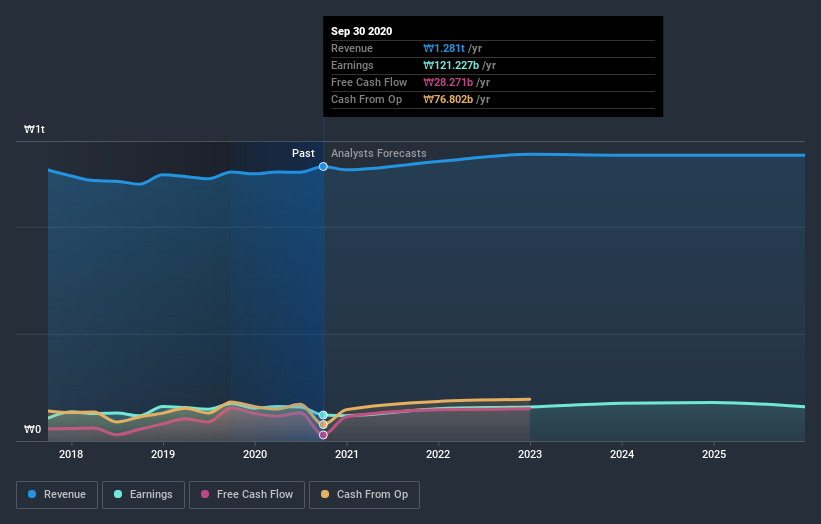
Task: Click the 2021 x-axis label
Action: pyautogui.click(x=347, y=454)
